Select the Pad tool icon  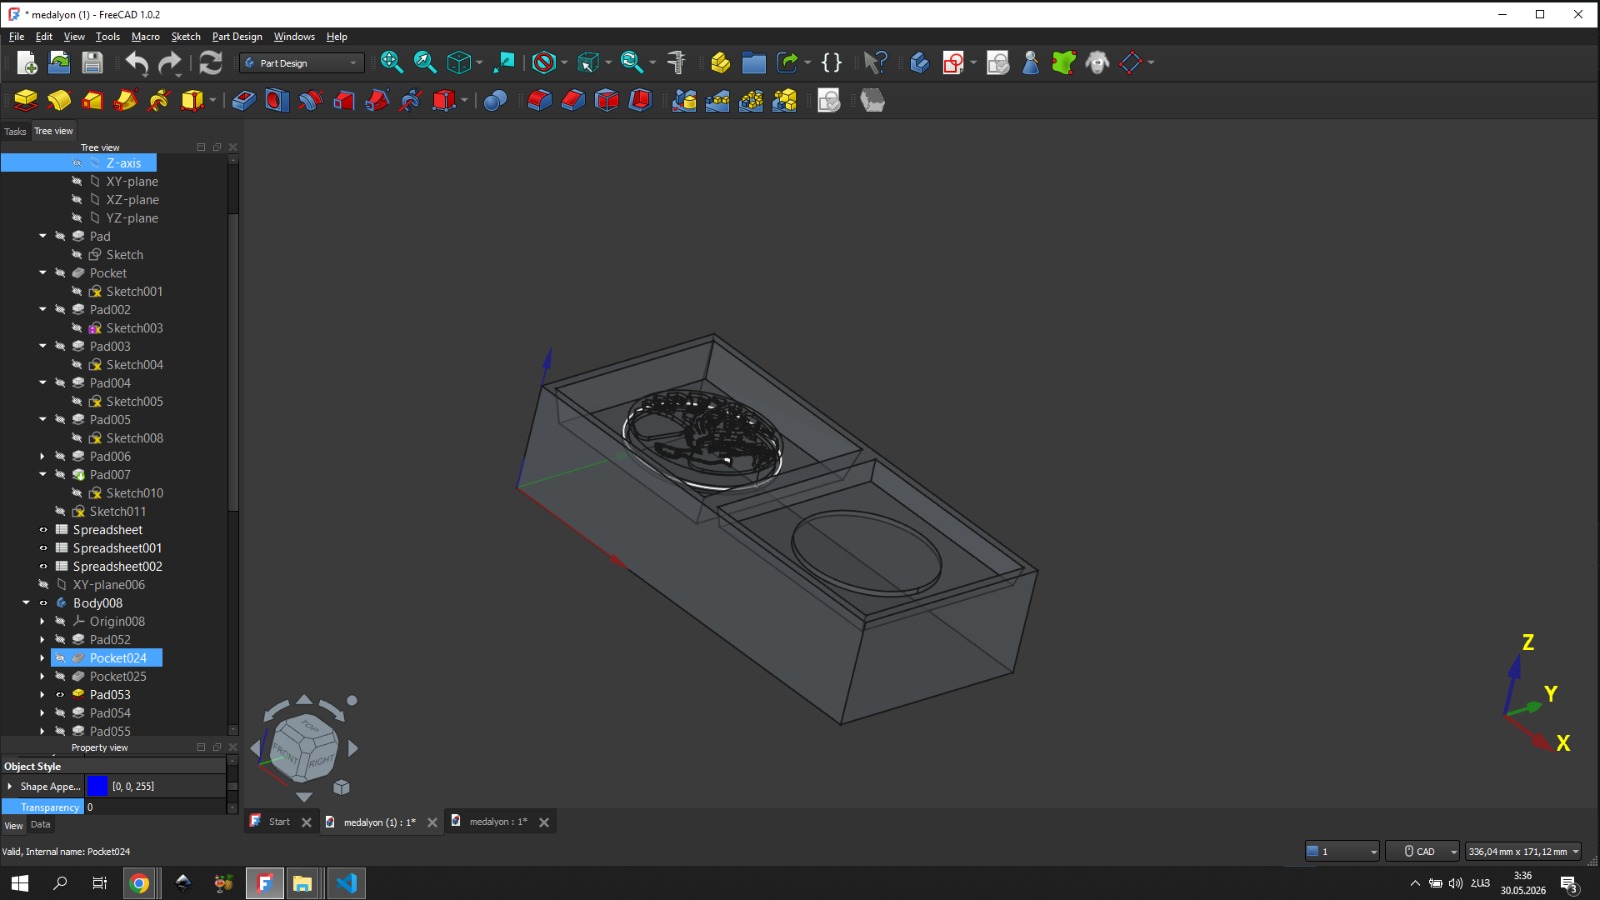pyautogui.click(x=26, y=100)
